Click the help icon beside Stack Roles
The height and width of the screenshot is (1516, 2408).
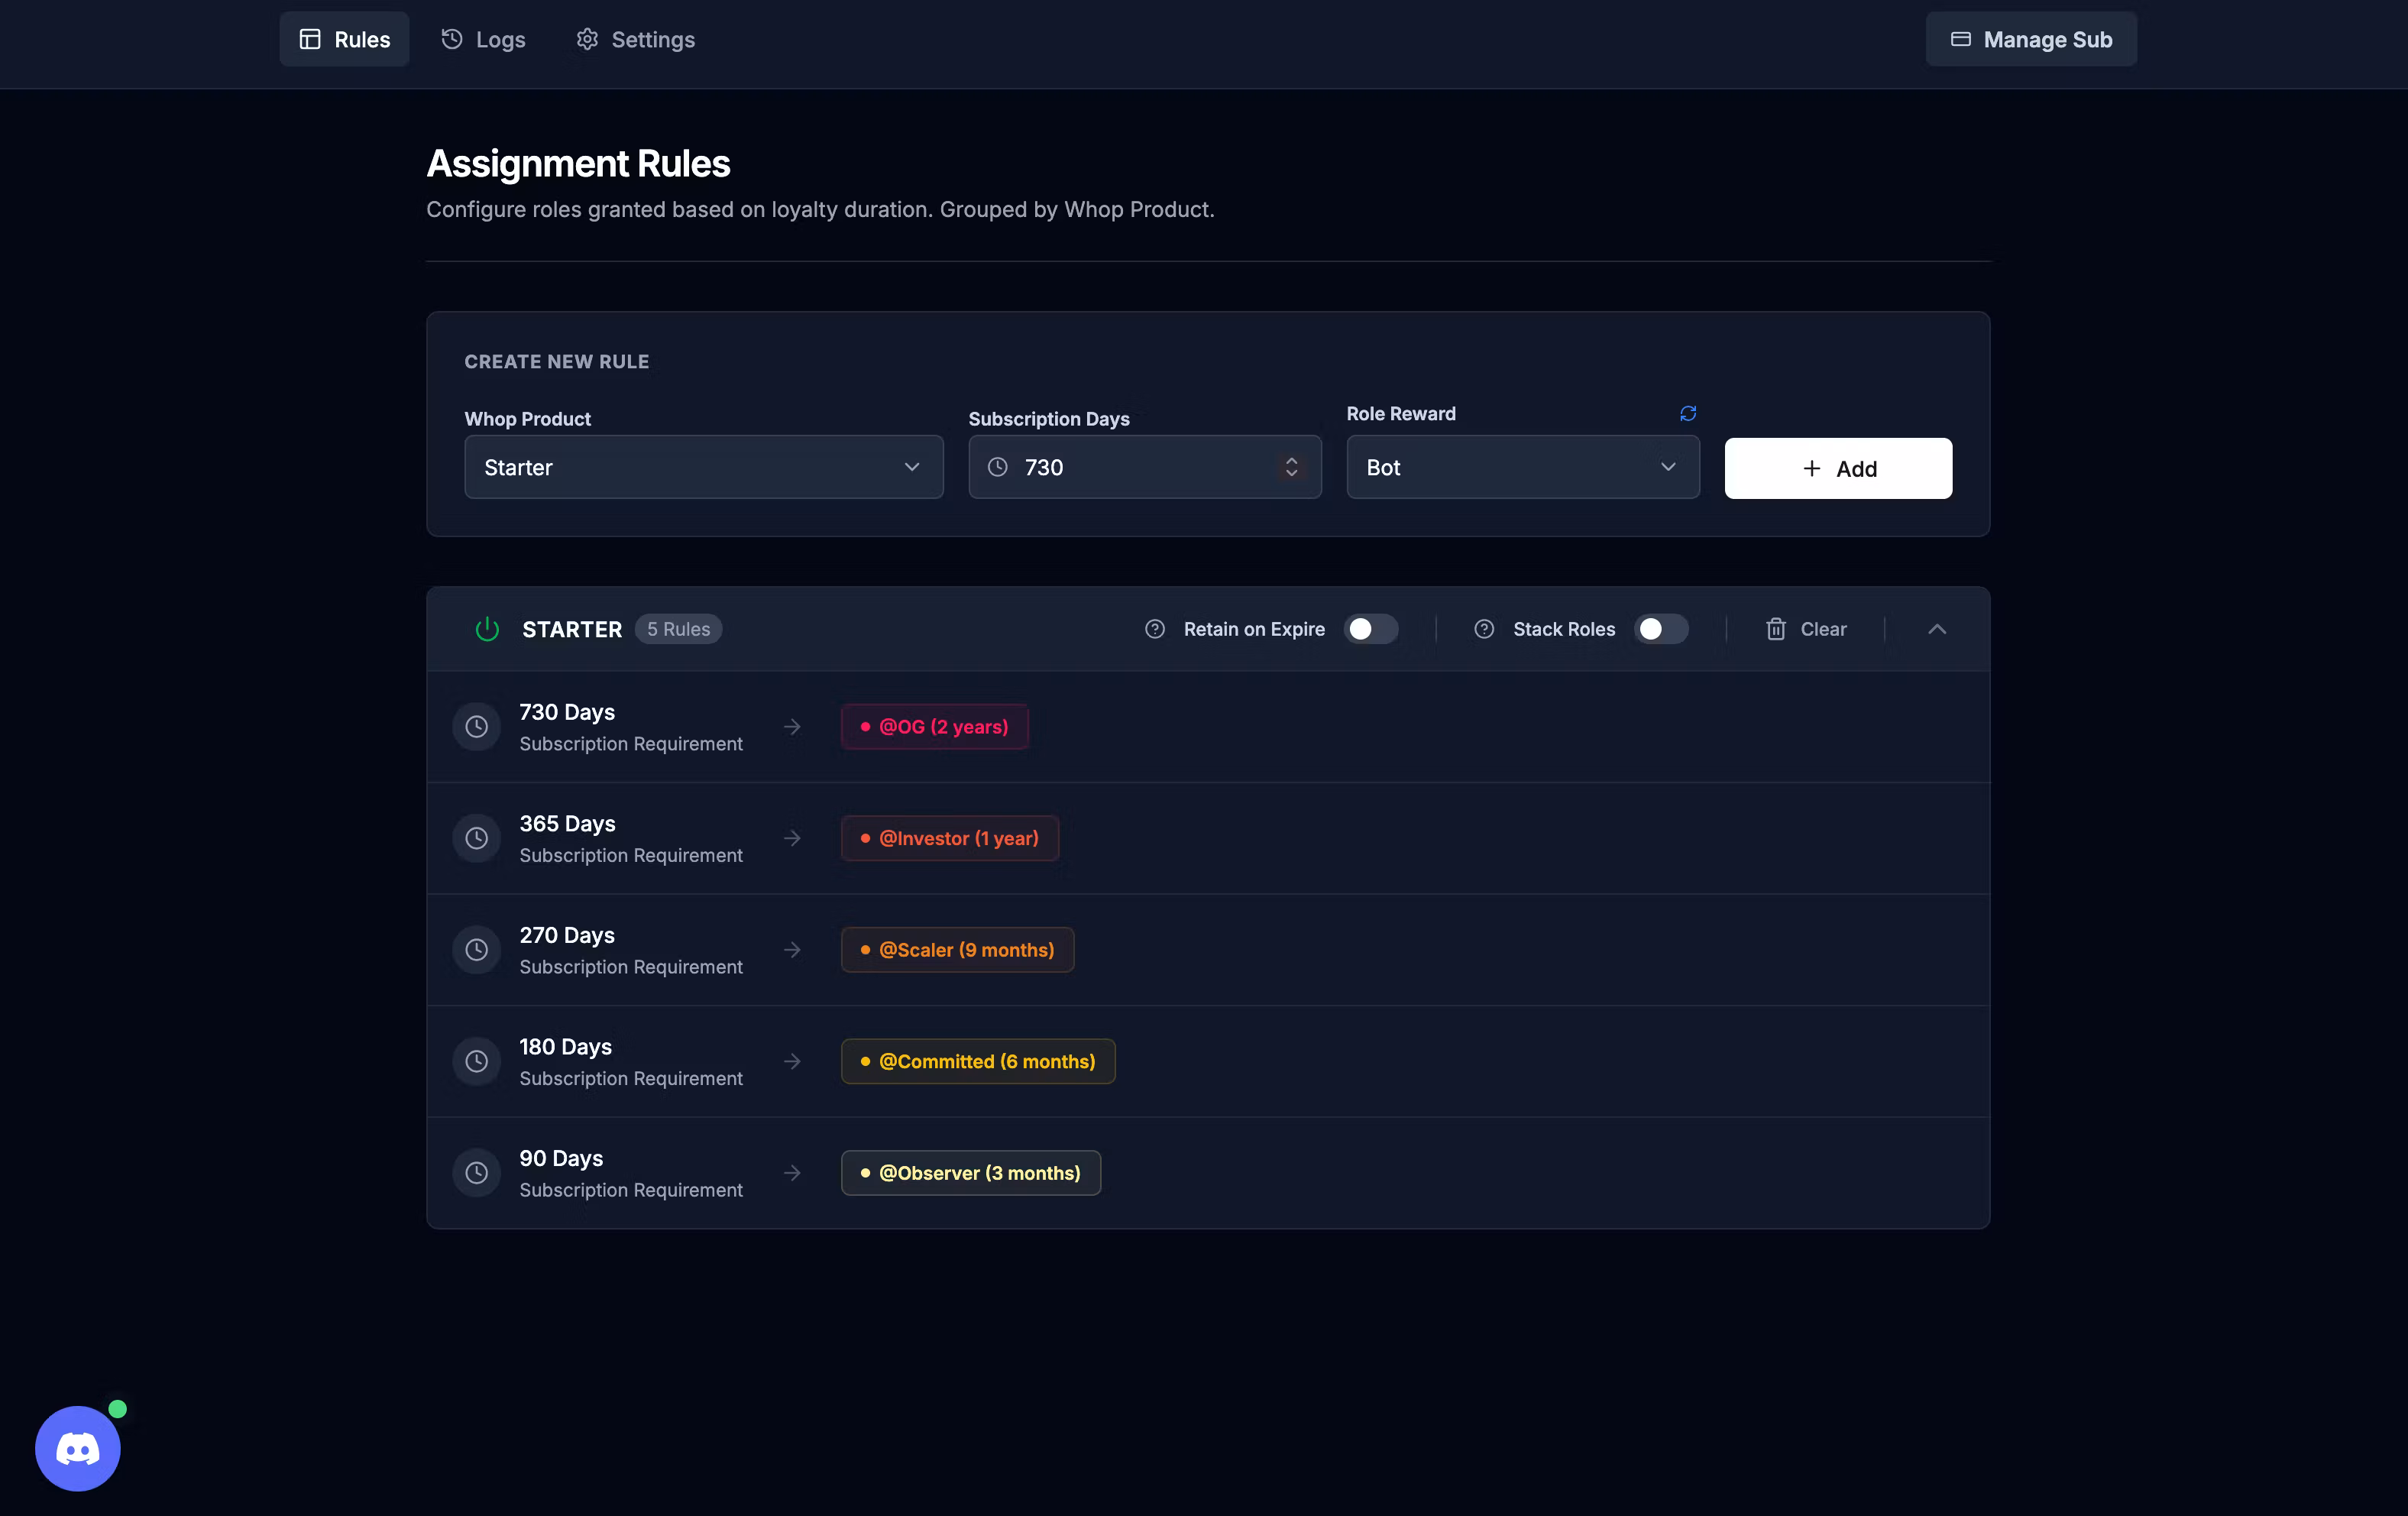1484,629
